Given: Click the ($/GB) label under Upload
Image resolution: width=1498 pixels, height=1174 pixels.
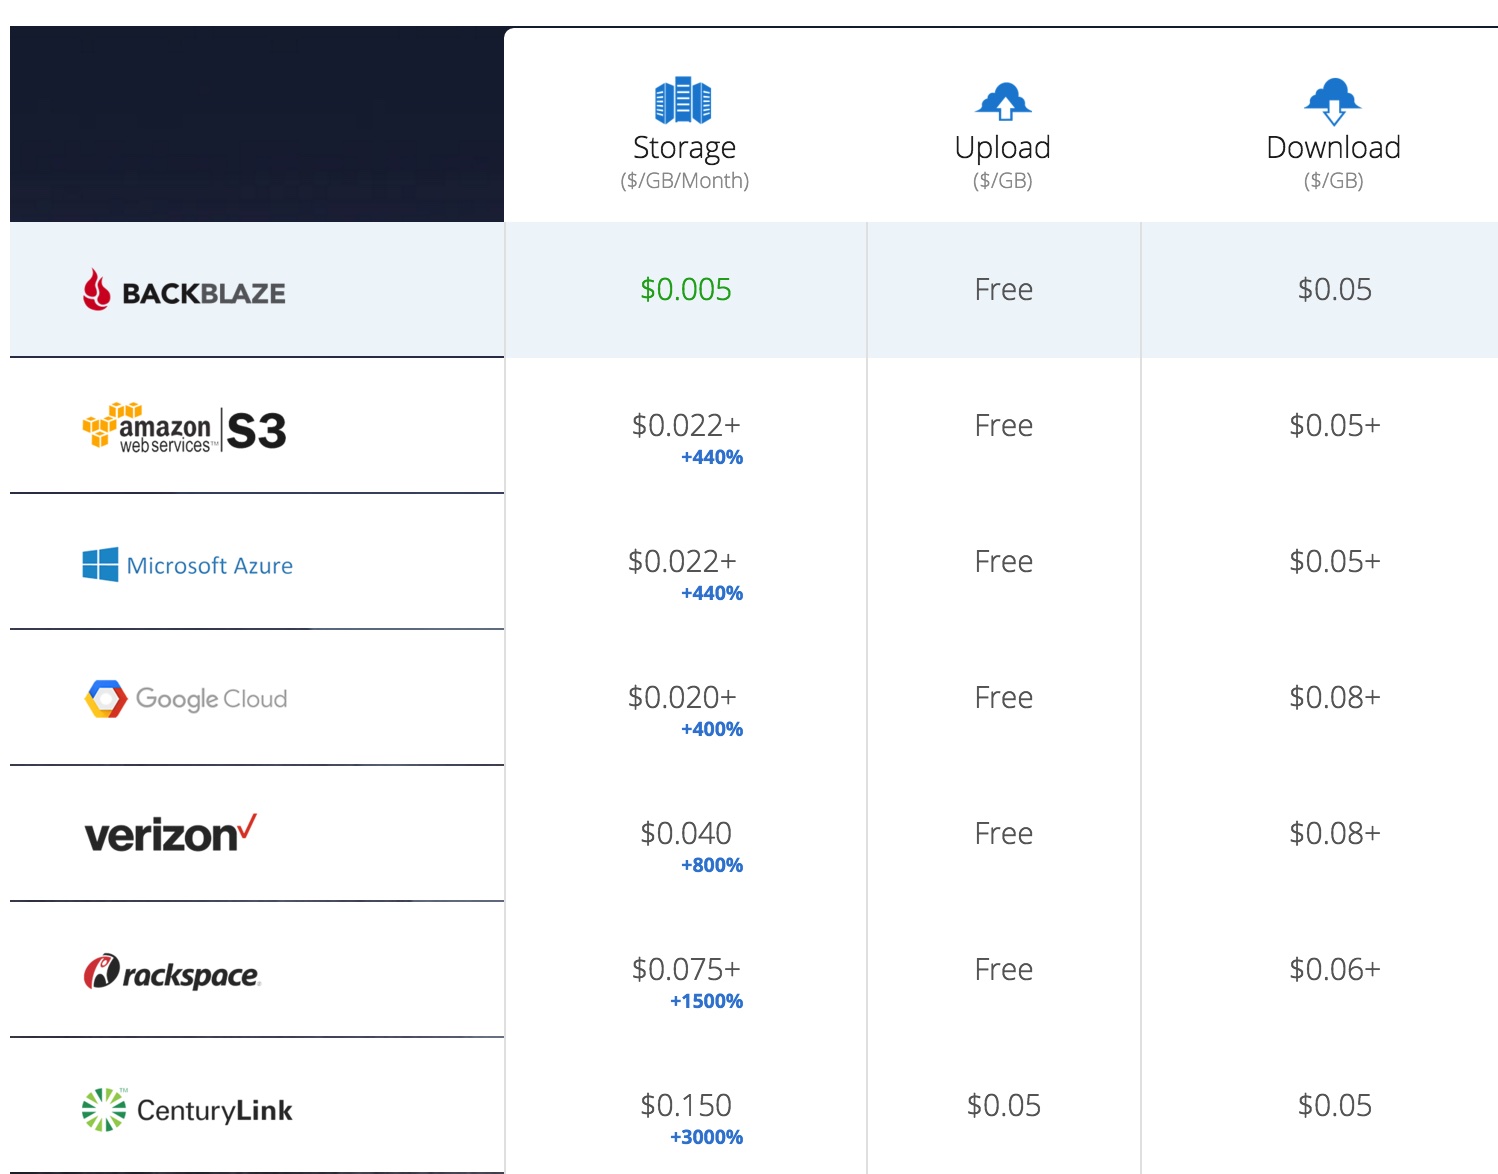Looking at the screenshot, I should click(1003, 181).
